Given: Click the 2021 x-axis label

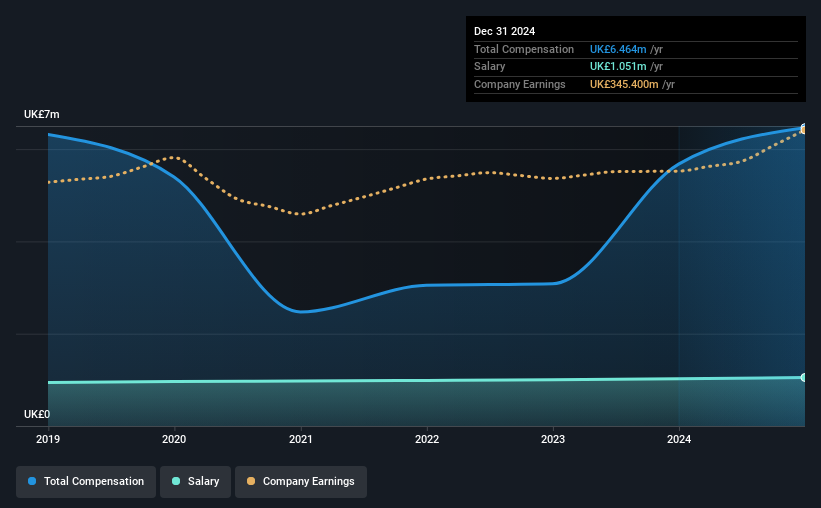Looking at the screenshot, I should [301, 439].
